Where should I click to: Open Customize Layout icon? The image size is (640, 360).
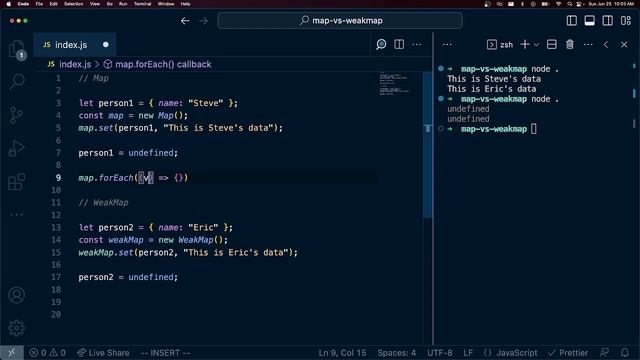coord(626,21)
